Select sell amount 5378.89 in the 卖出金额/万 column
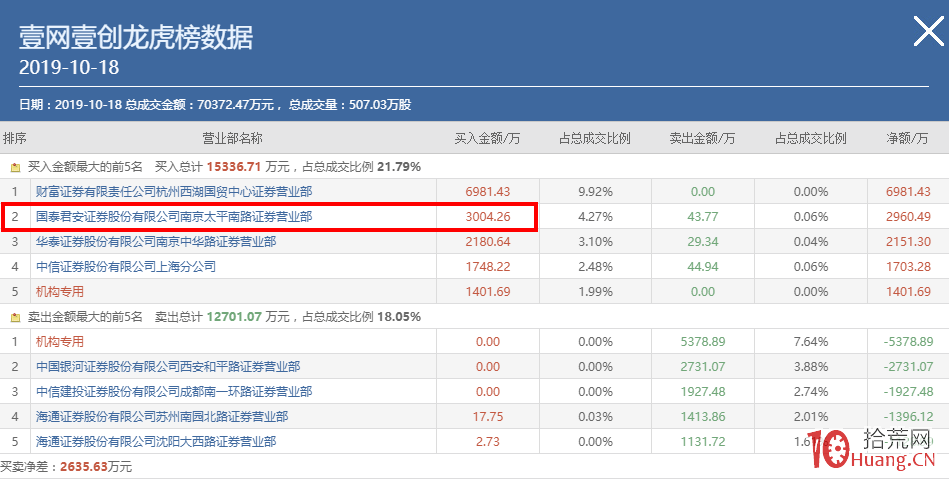Viewport: 949px width, 479px height. coord(703,342)
